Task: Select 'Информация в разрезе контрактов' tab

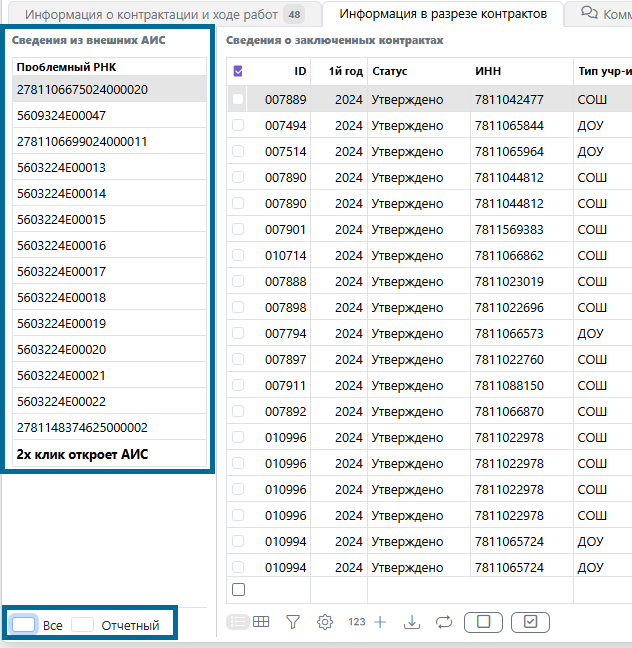Action: tap(442, 14)
